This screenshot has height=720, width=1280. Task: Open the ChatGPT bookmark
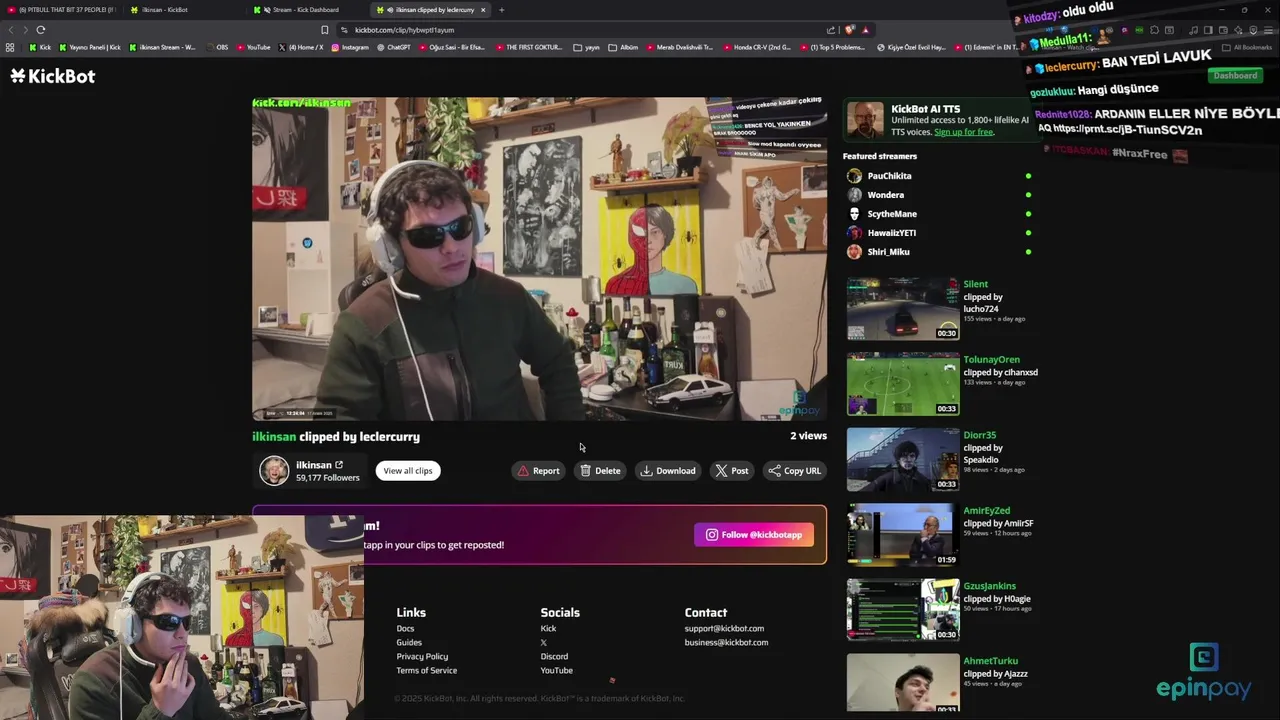coord(393,47)
